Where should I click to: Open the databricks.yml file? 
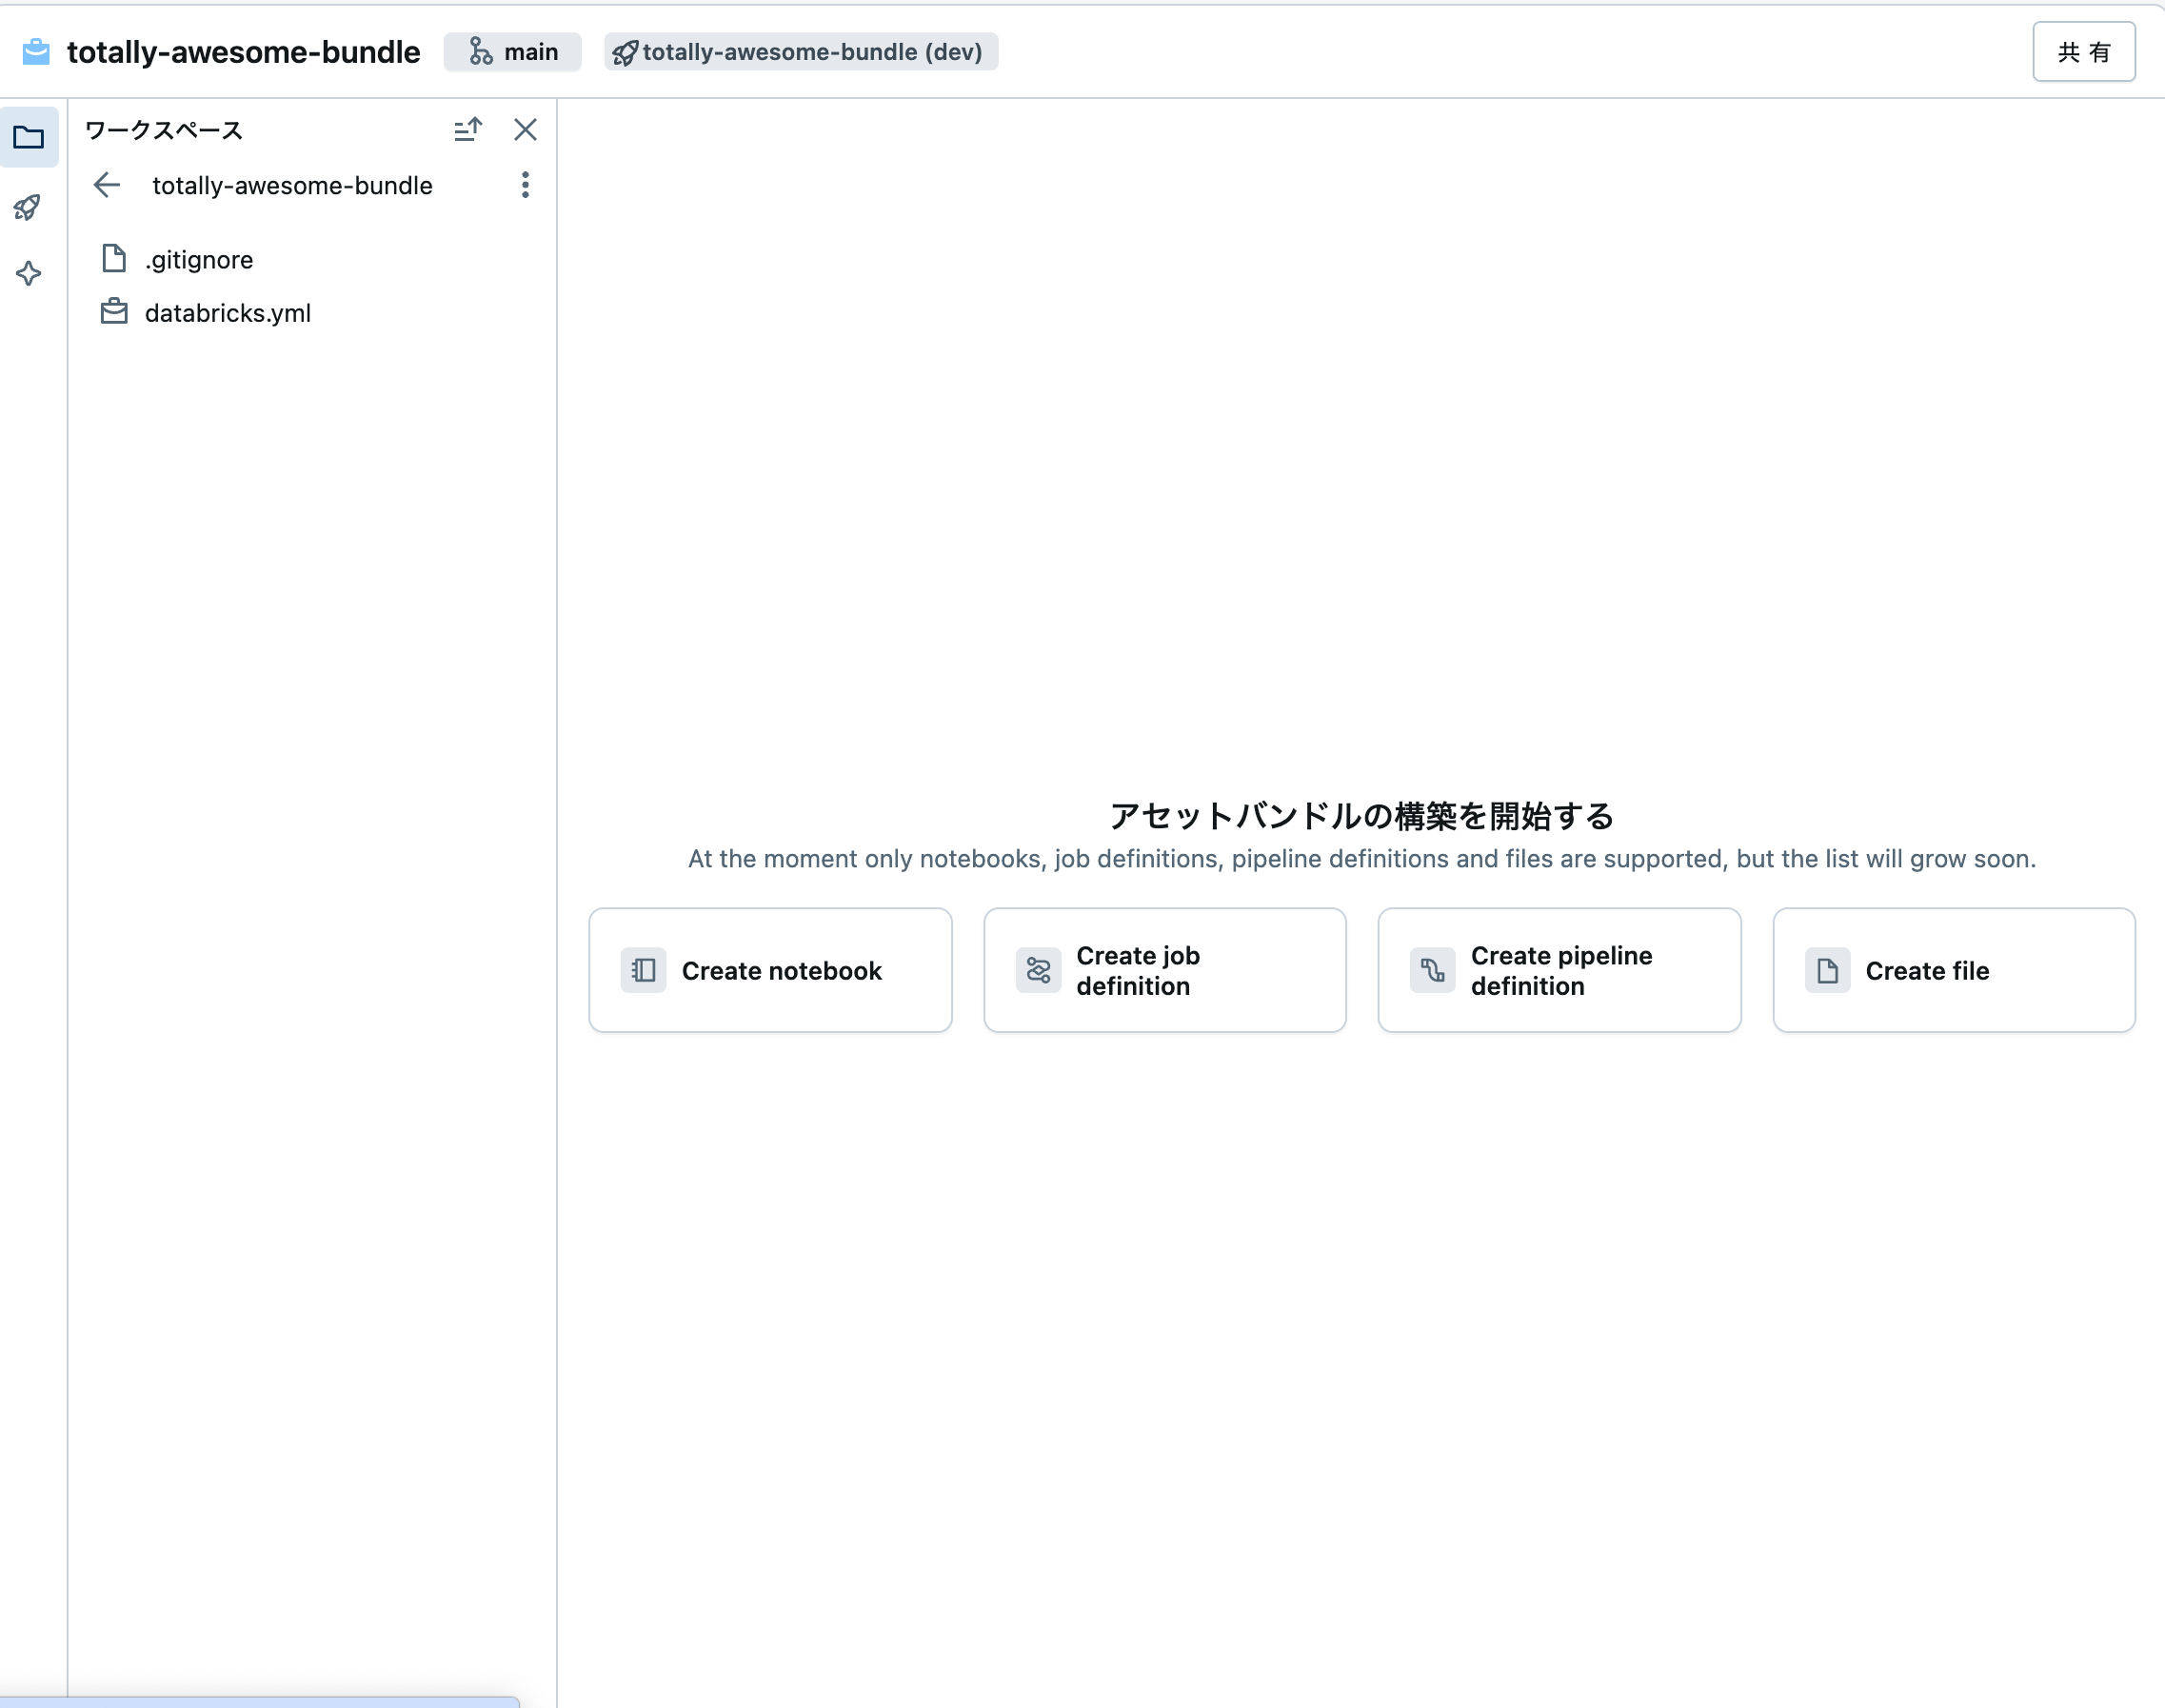[x=229, y=312]
